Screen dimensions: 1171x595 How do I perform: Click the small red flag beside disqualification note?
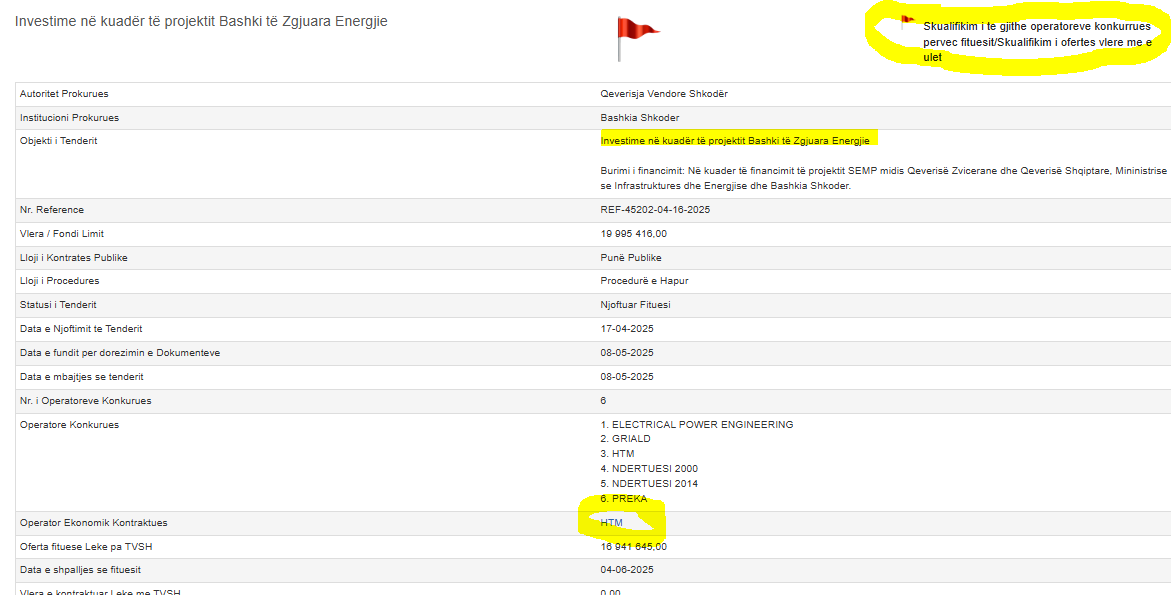[907, 20]
